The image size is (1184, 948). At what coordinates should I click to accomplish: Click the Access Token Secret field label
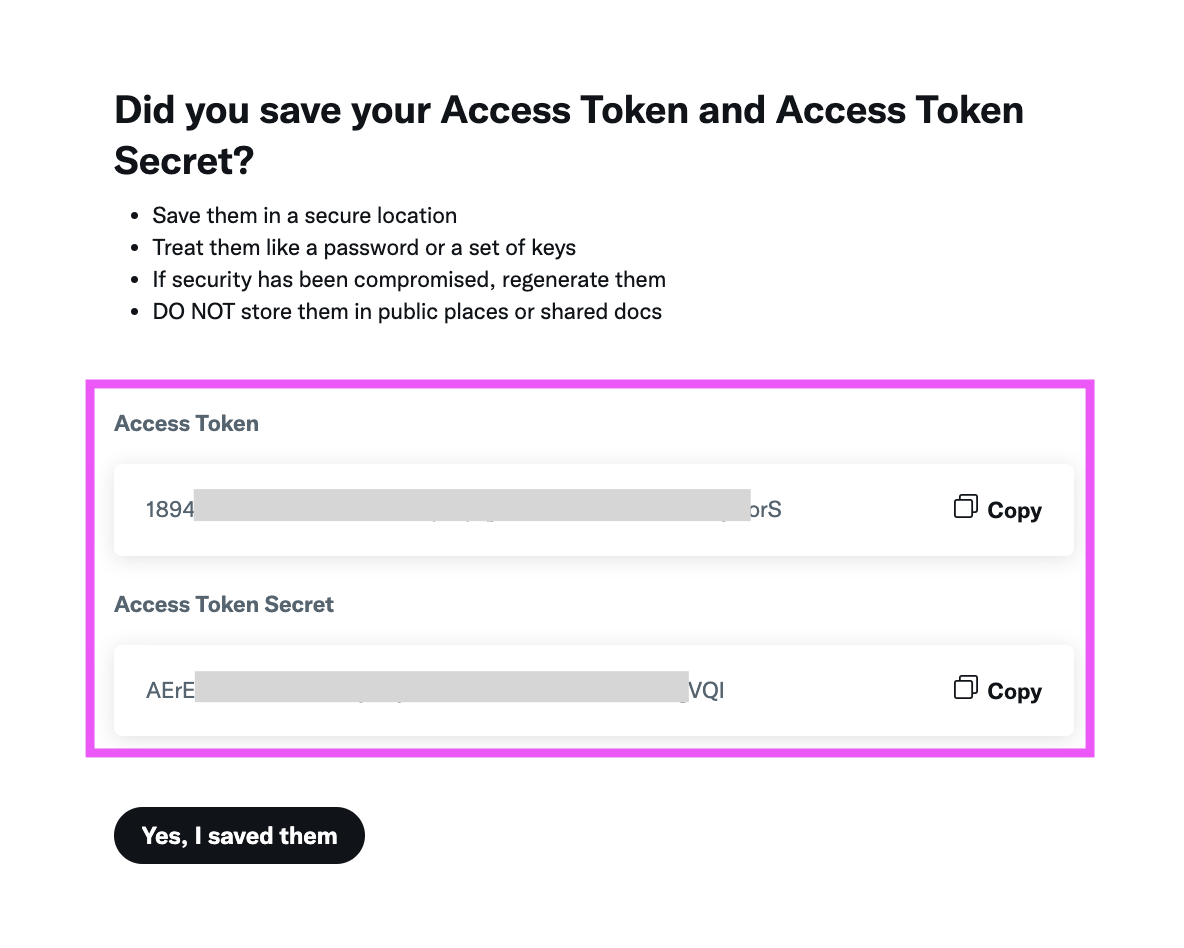[x=224, y=604]
